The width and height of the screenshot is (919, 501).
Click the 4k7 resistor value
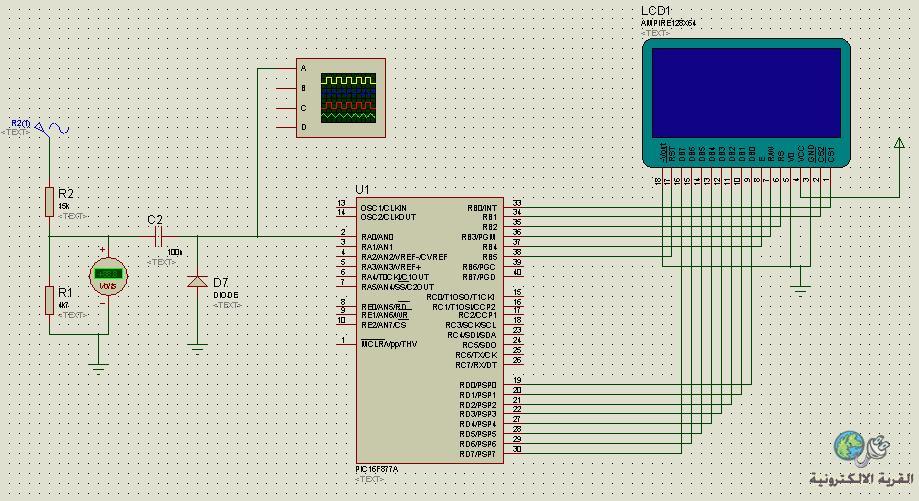coord(64,305)
